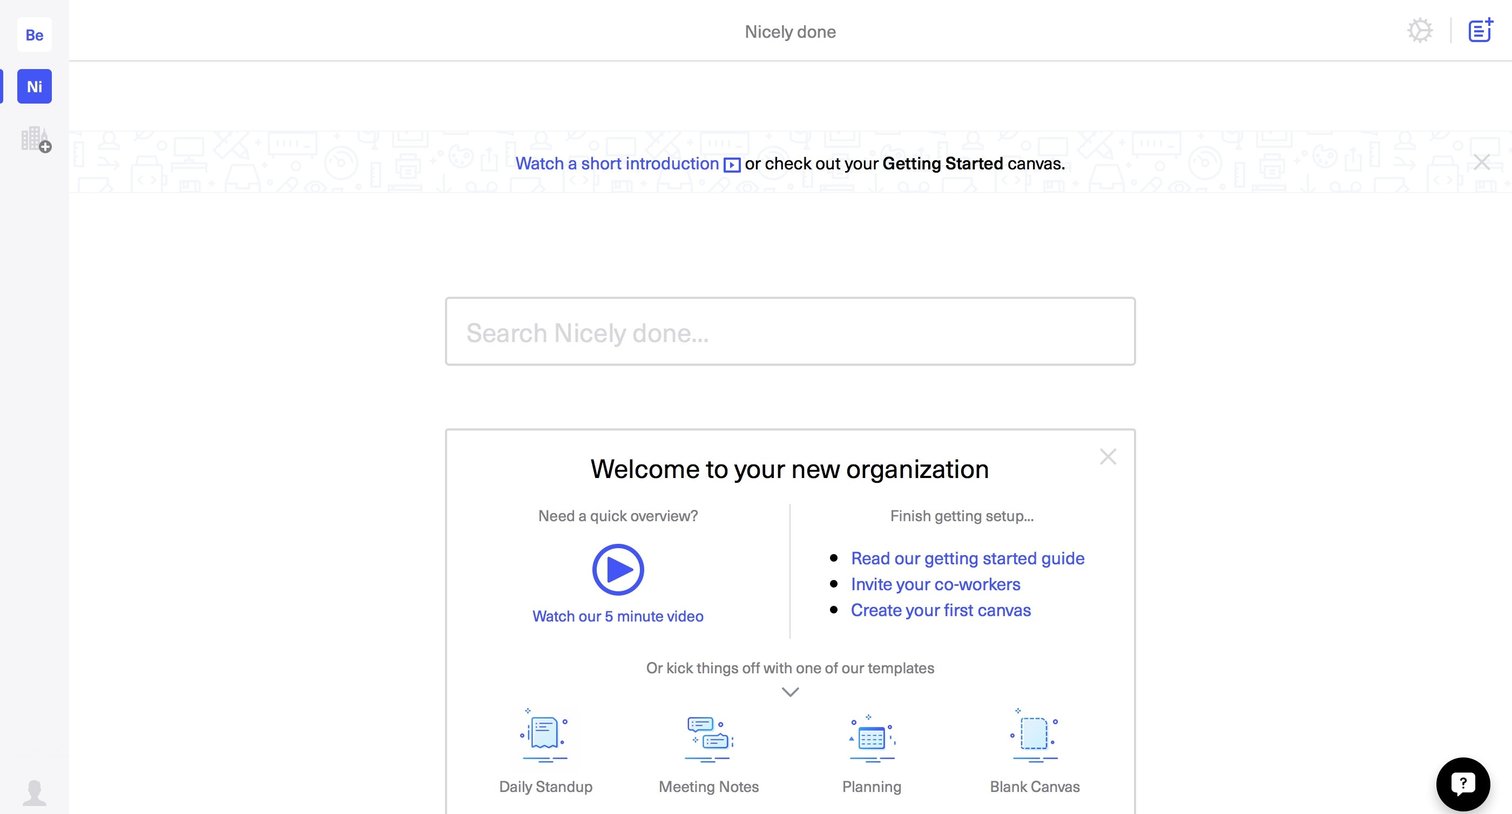Click Watch our 5 minute video link
The height and width of the screenshot is (814, 1512).
click(618, 616)
